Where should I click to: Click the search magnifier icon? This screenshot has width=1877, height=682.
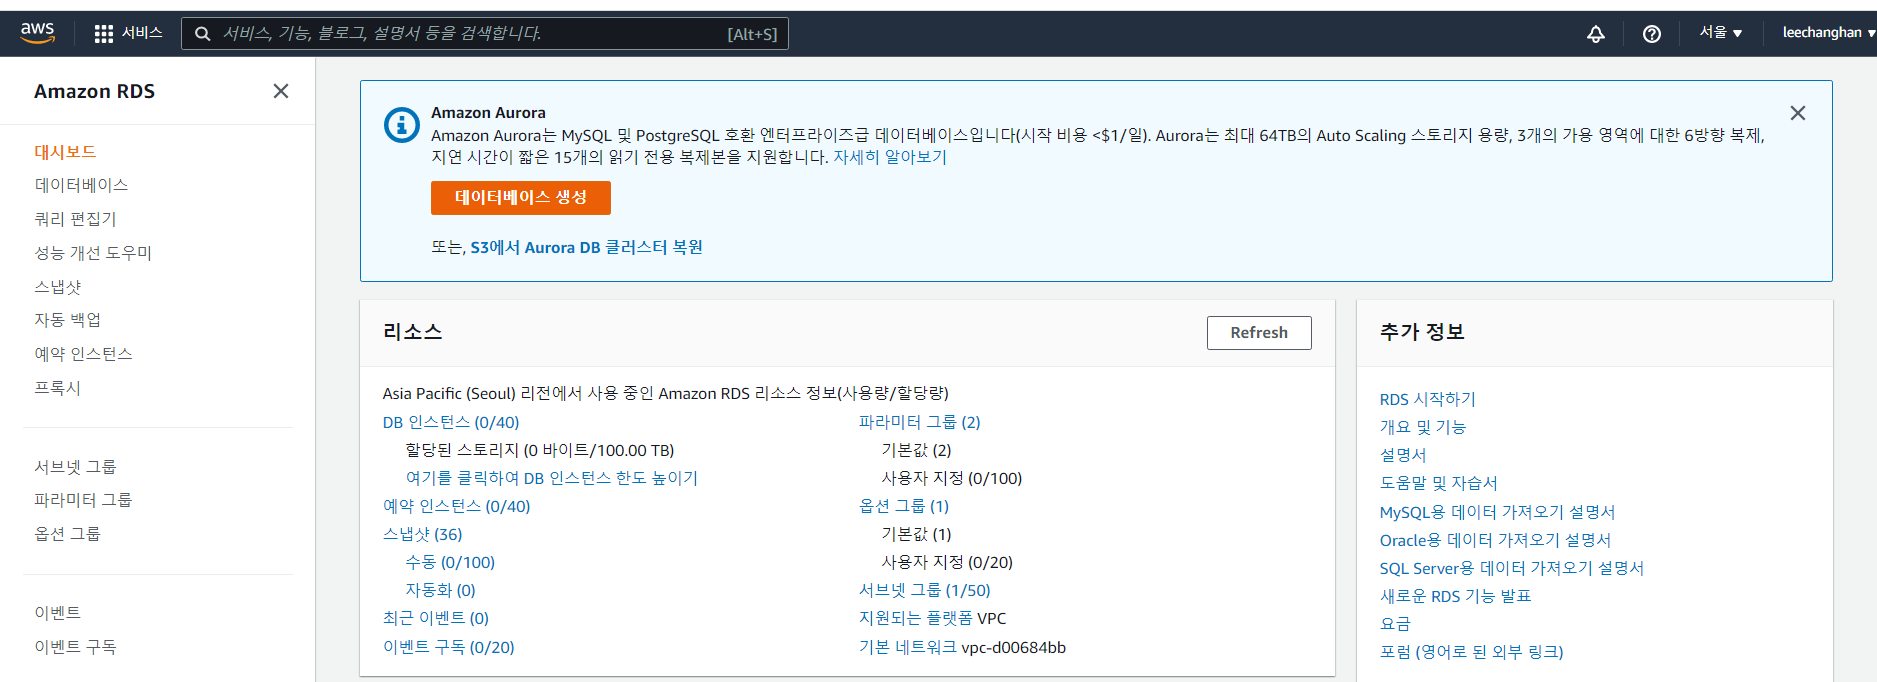tap(202, 34)
